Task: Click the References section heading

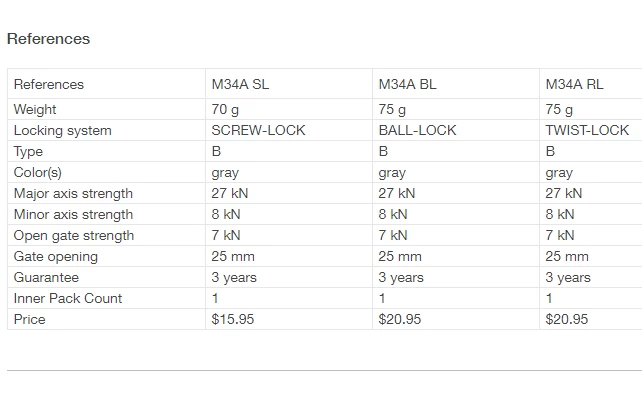Action: click(x=48, y=39)
